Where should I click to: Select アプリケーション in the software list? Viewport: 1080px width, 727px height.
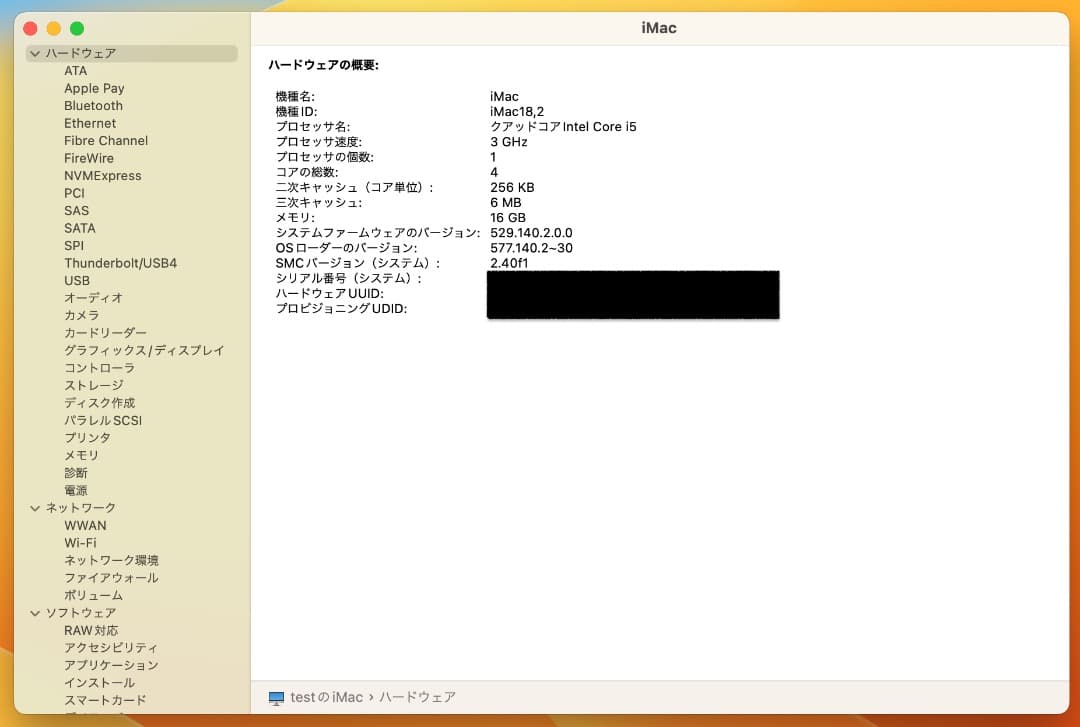click(111, 665)
